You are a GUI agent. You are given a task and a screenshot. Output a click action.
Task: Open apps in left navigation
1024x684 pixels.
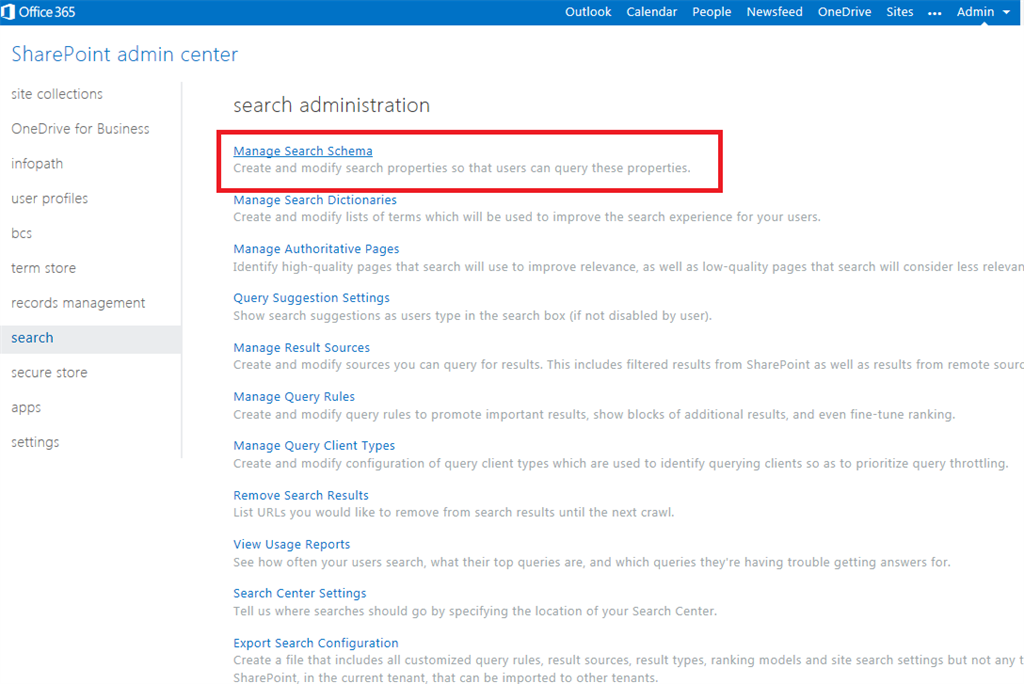point(26,408)
